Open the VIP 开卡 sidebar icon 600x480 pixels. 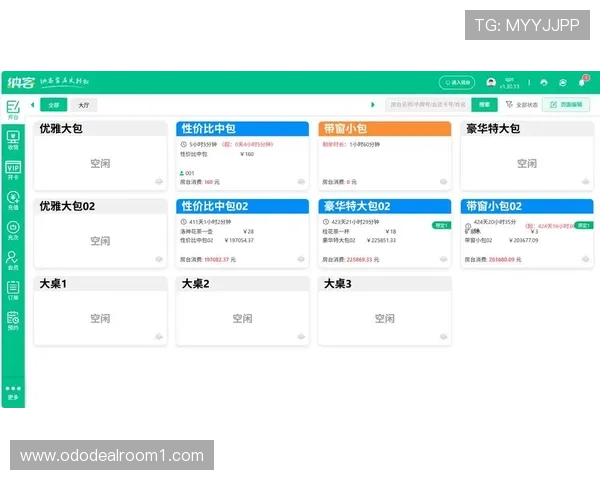click(13, 170)
